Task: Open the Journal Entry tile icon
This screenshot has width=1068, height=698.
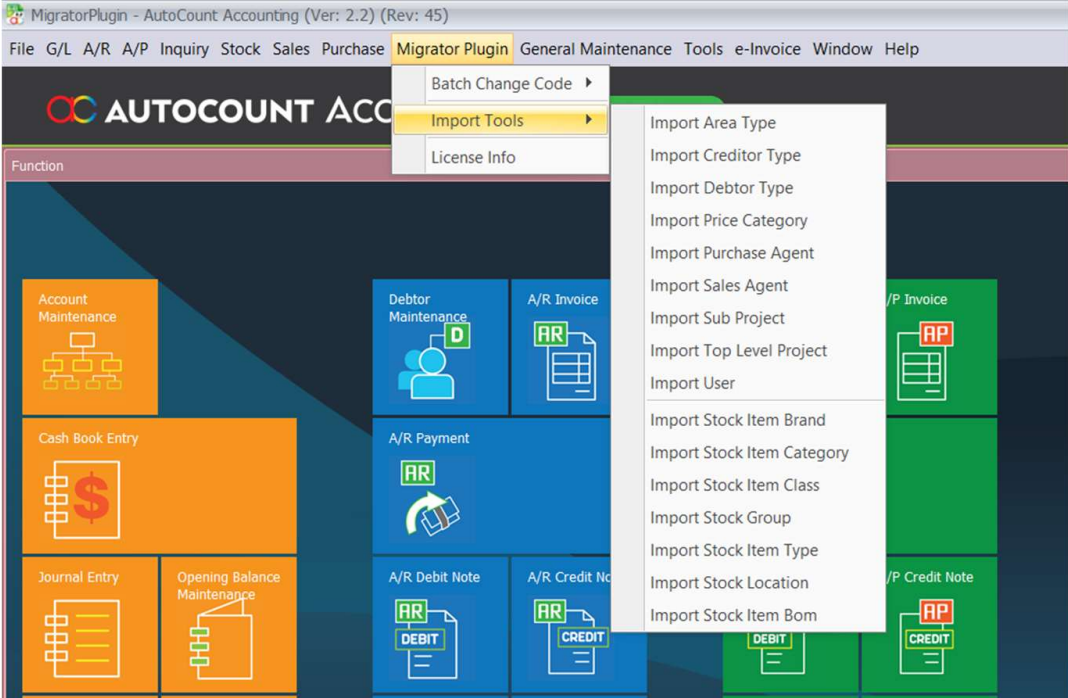Action: point(82,638)
